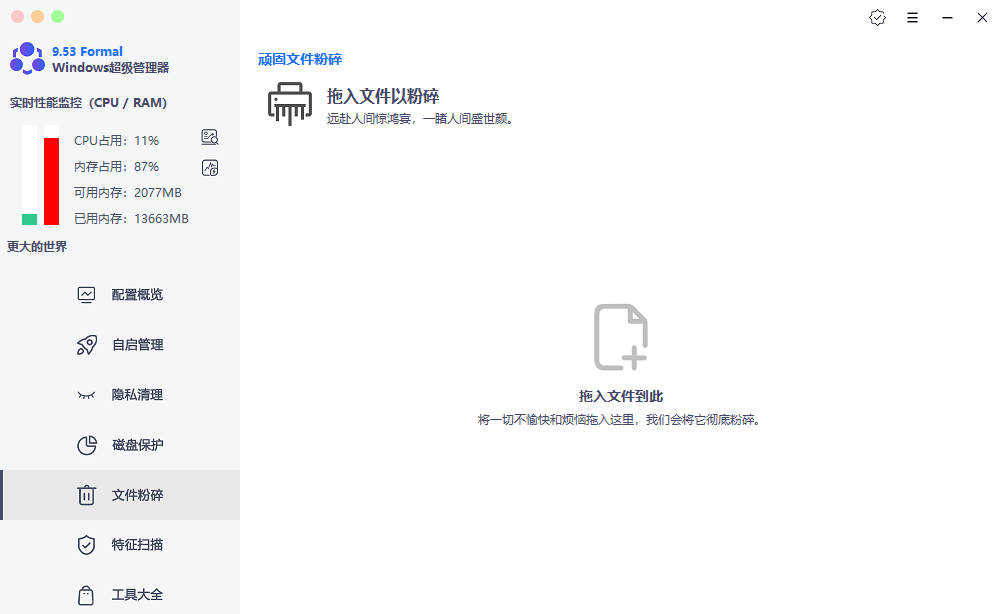Viewport: 999px width, 614px height.
Task: Switch to 隐私清理 section
Action: pos(120,395)
